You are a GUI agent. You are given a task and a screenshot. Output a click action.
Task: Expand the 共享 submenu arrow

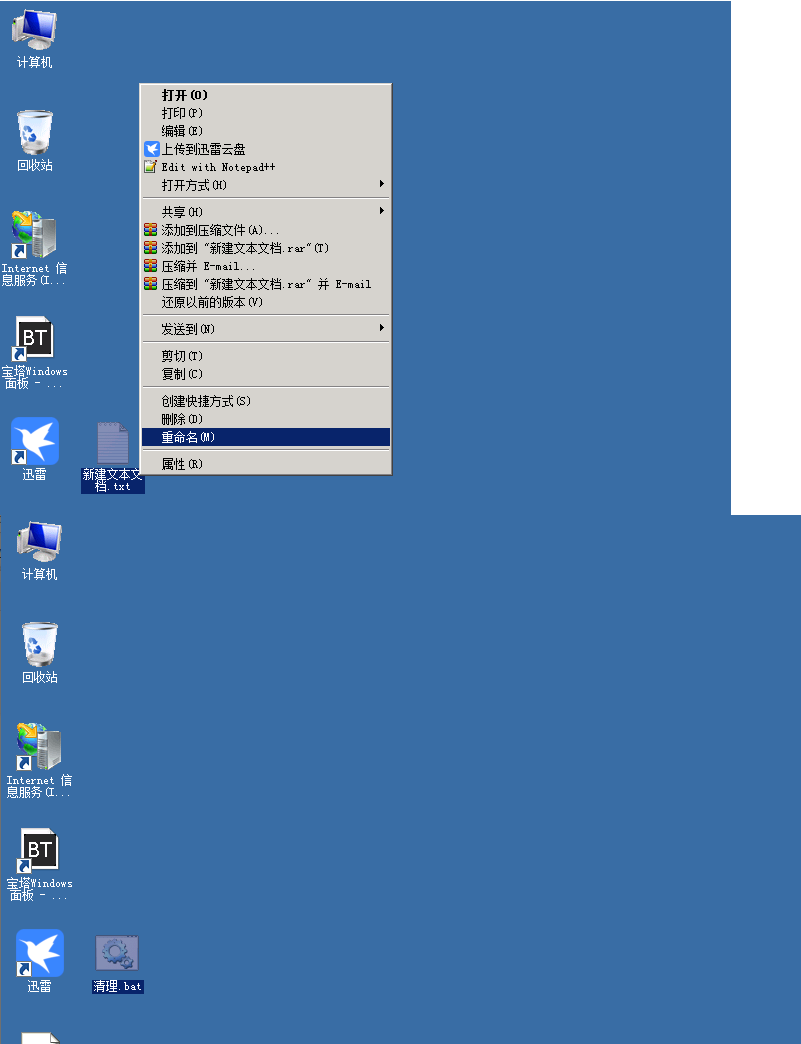381,211
